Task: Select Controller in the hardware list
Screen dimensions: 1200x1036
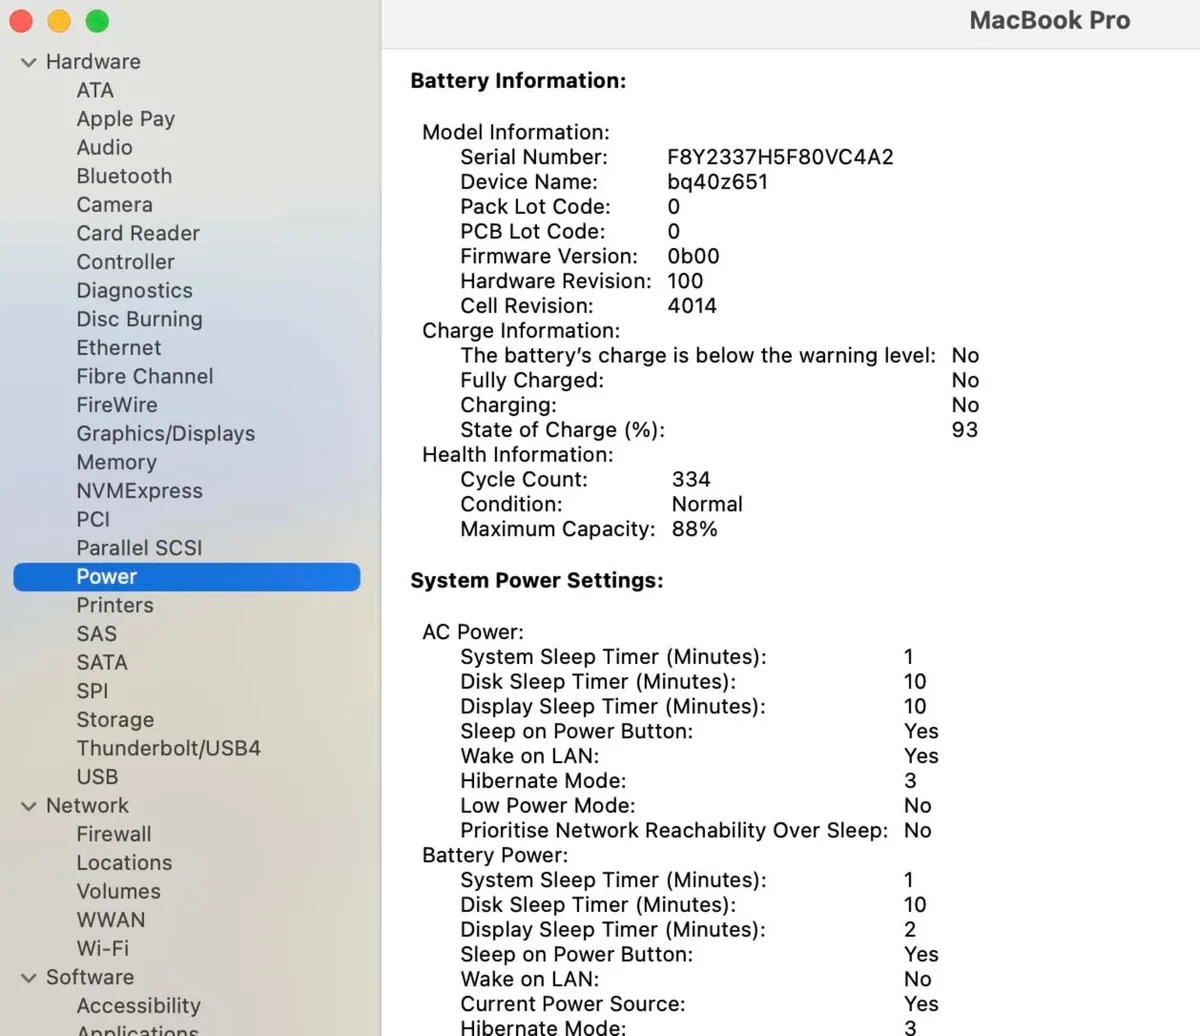Action: [125, 262]
